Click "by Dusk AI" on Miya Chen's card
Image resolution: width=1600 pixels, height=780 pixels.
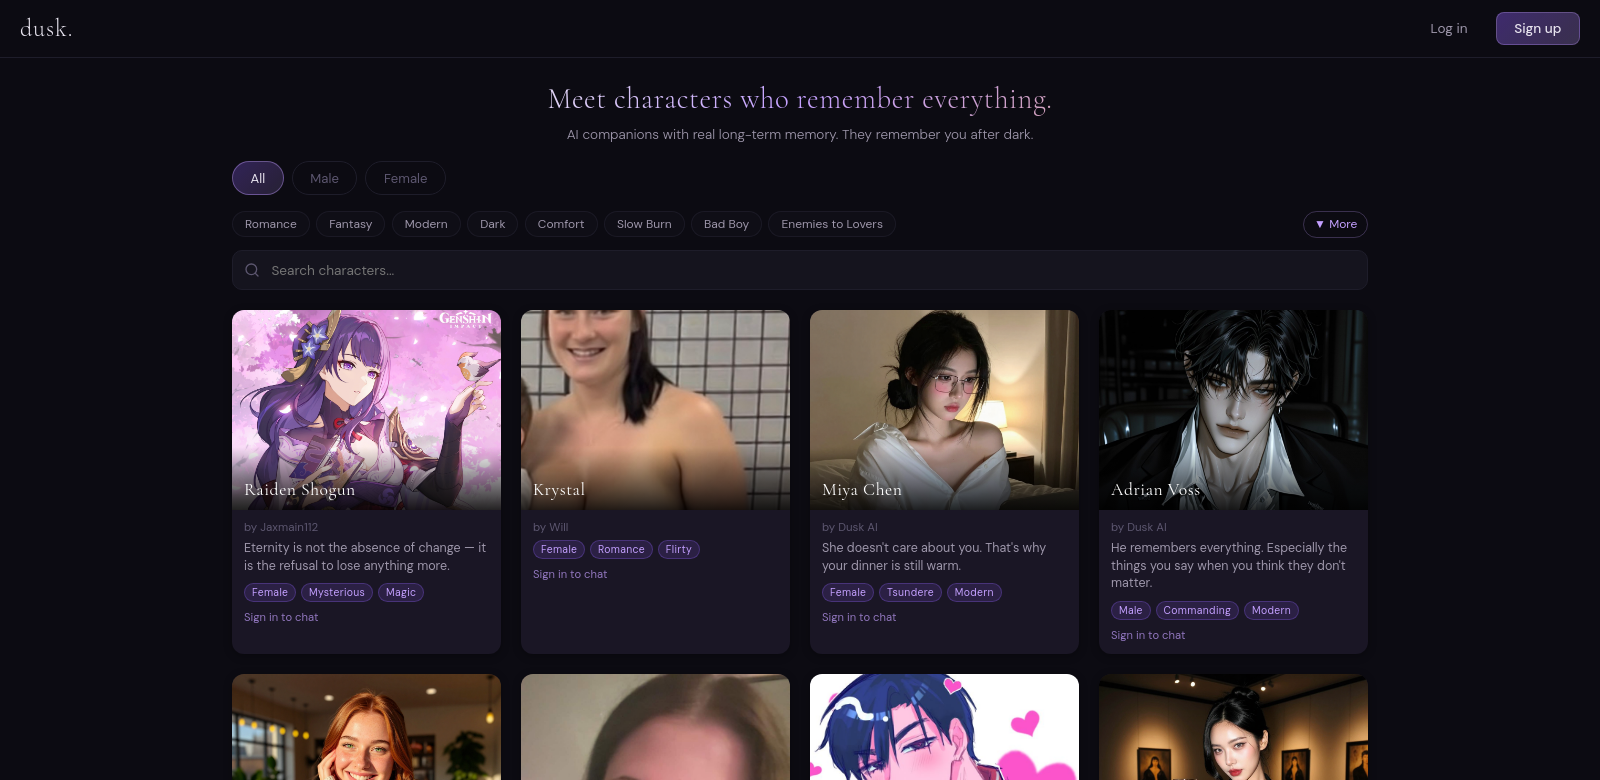click(x=850, y=527)
